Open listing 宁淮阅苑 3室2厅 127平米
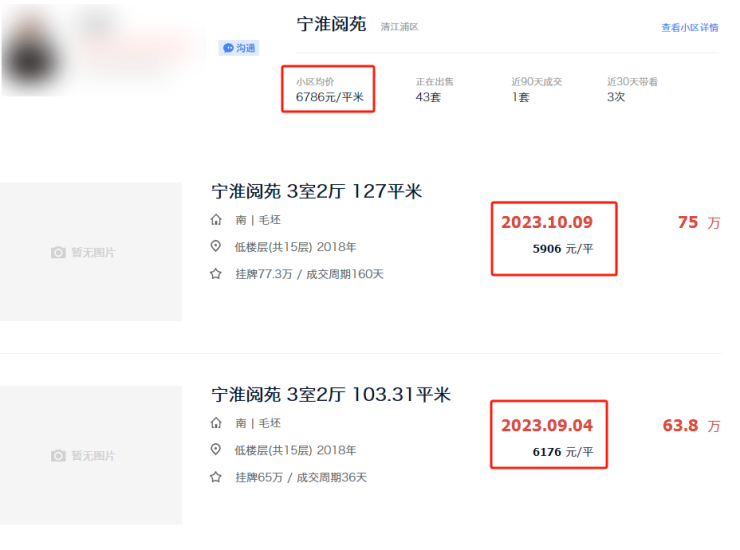This screenshot has width=740, height=550. [317, 191]
